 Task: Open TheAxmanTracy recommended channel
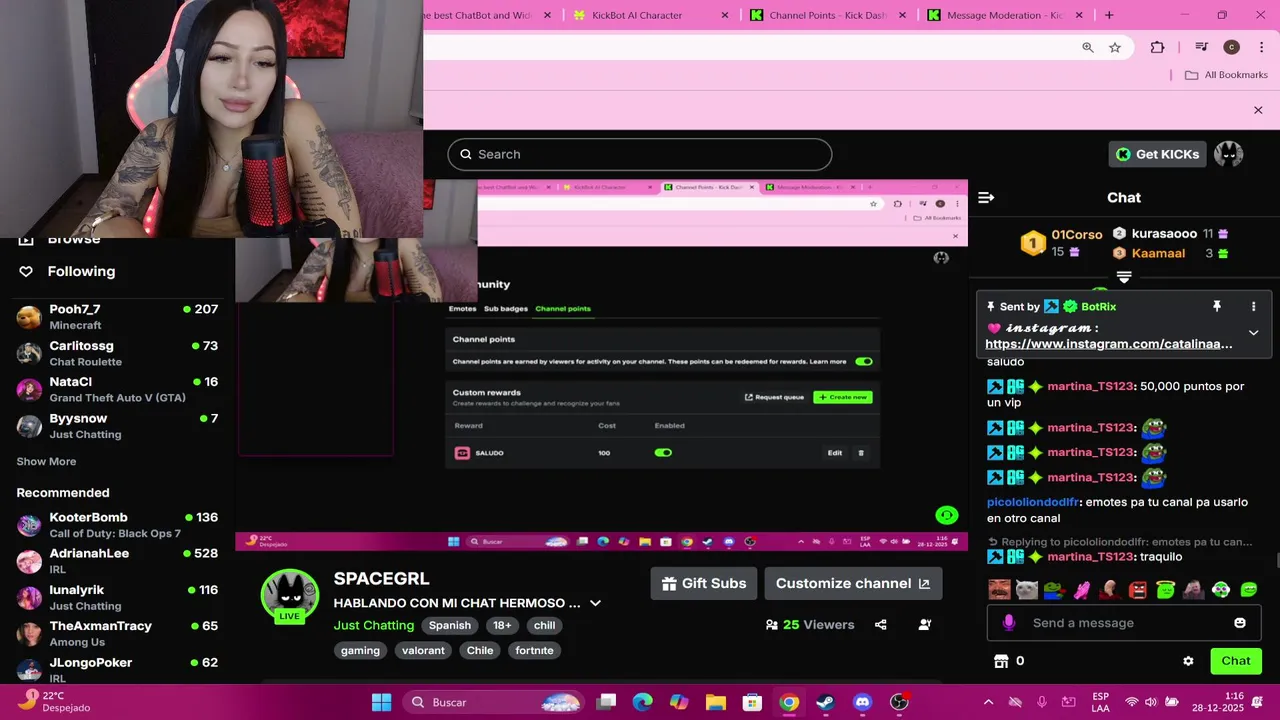(117, 634)
